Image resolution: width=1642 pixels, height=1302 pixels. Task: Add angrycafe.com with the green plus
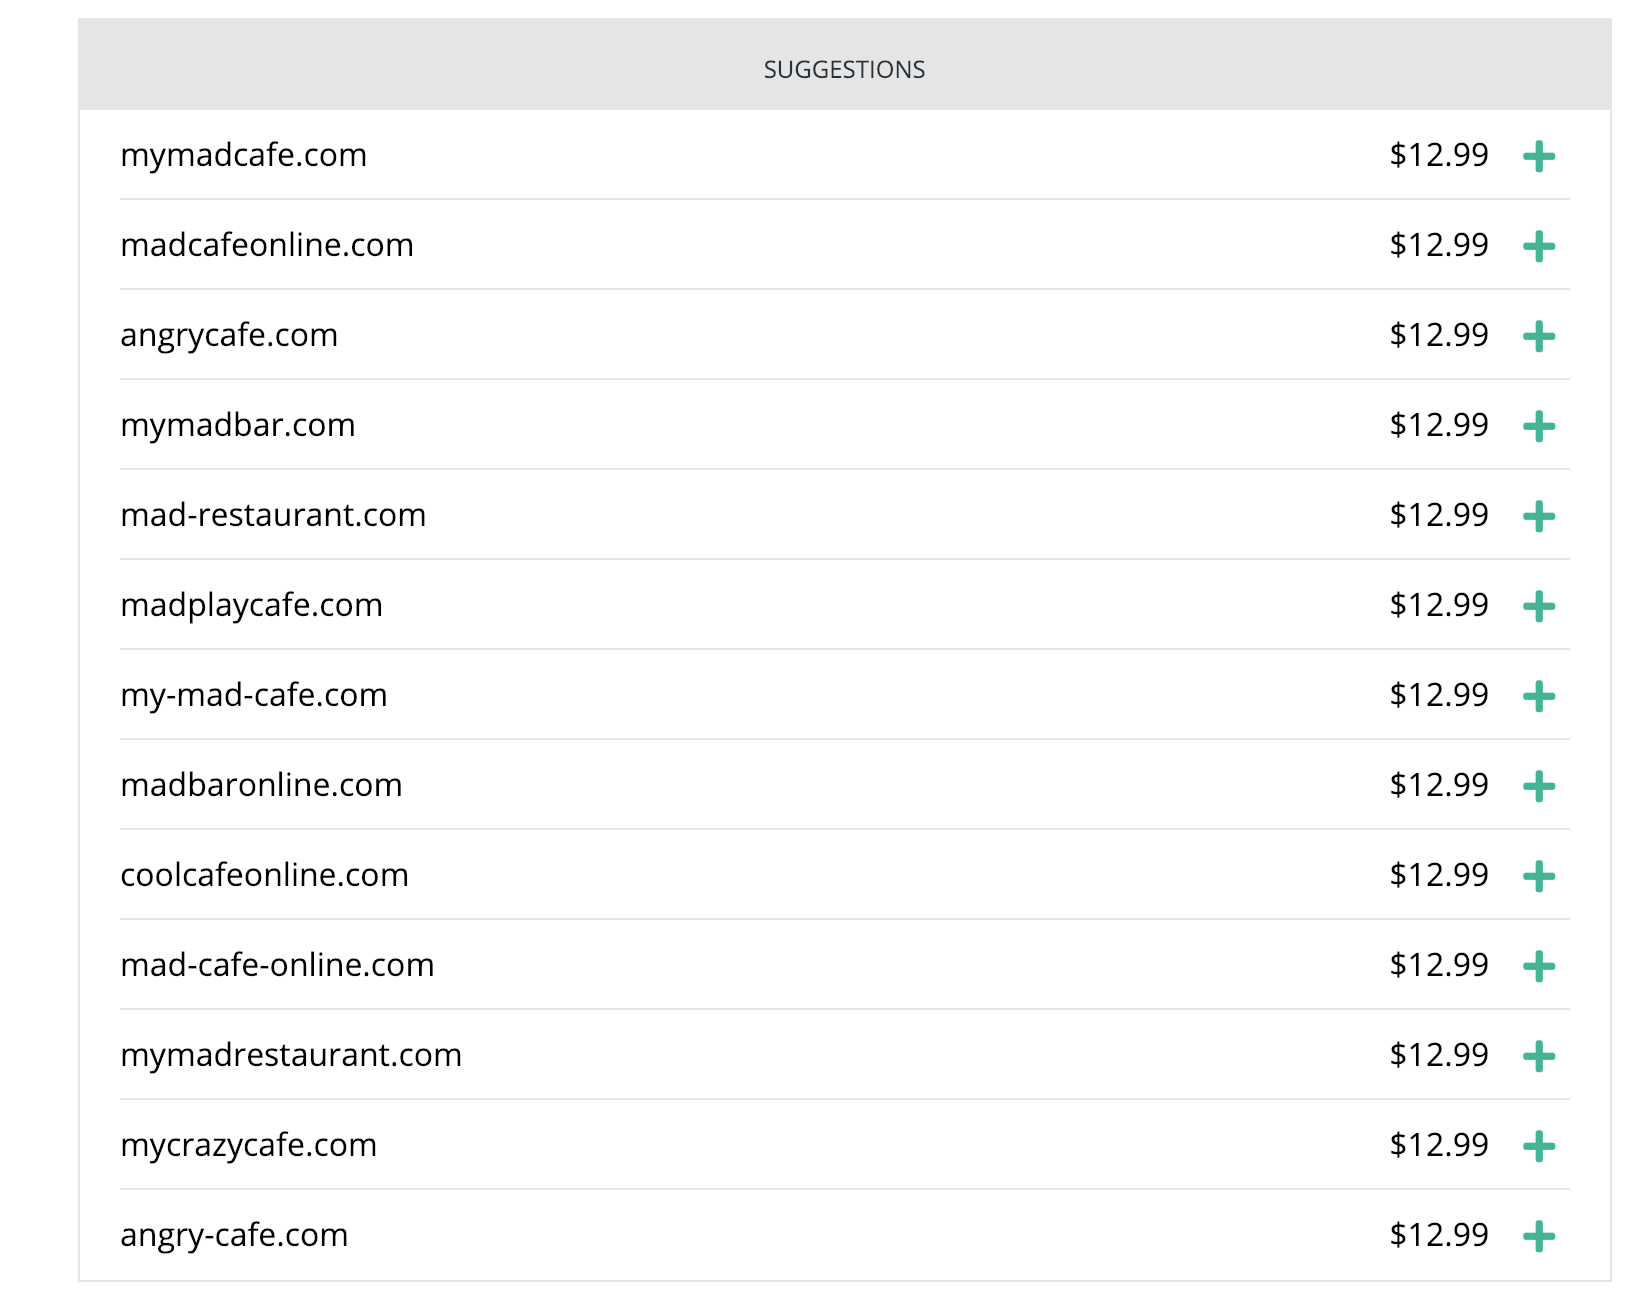(x=1538, y=336)
